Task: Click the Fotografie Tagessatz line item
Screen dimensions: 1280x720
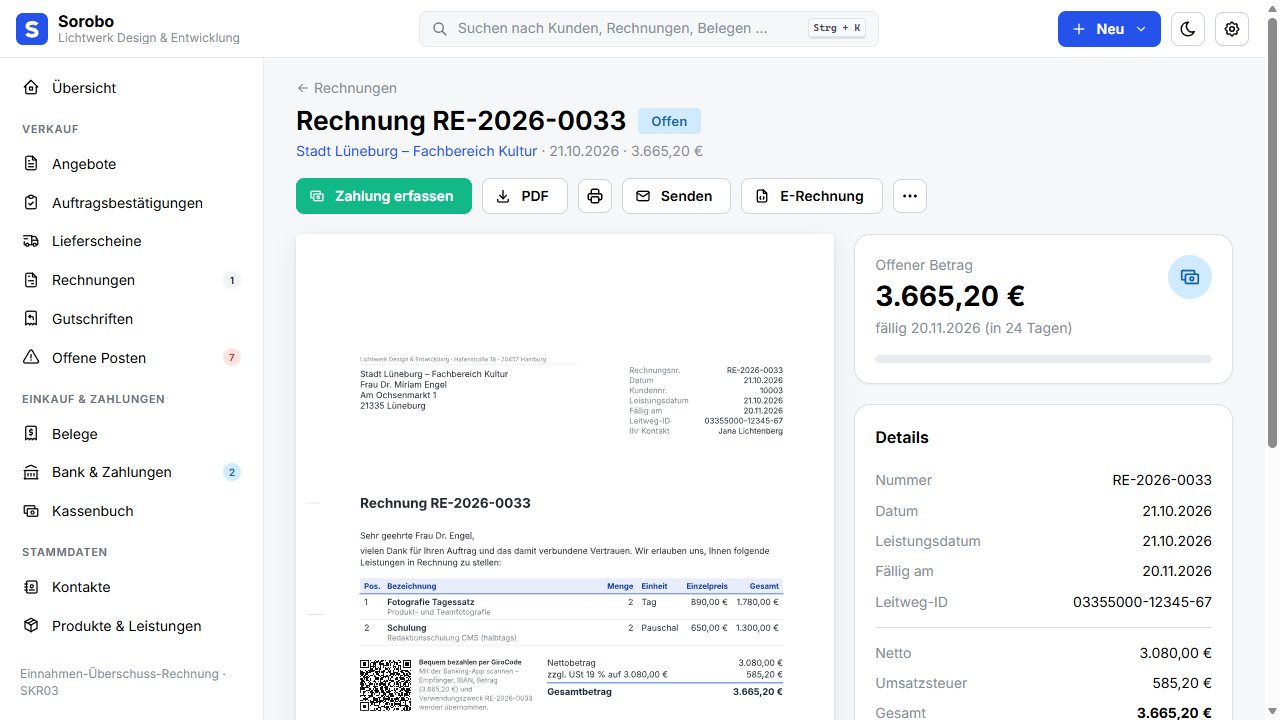Action: (571, 606)
